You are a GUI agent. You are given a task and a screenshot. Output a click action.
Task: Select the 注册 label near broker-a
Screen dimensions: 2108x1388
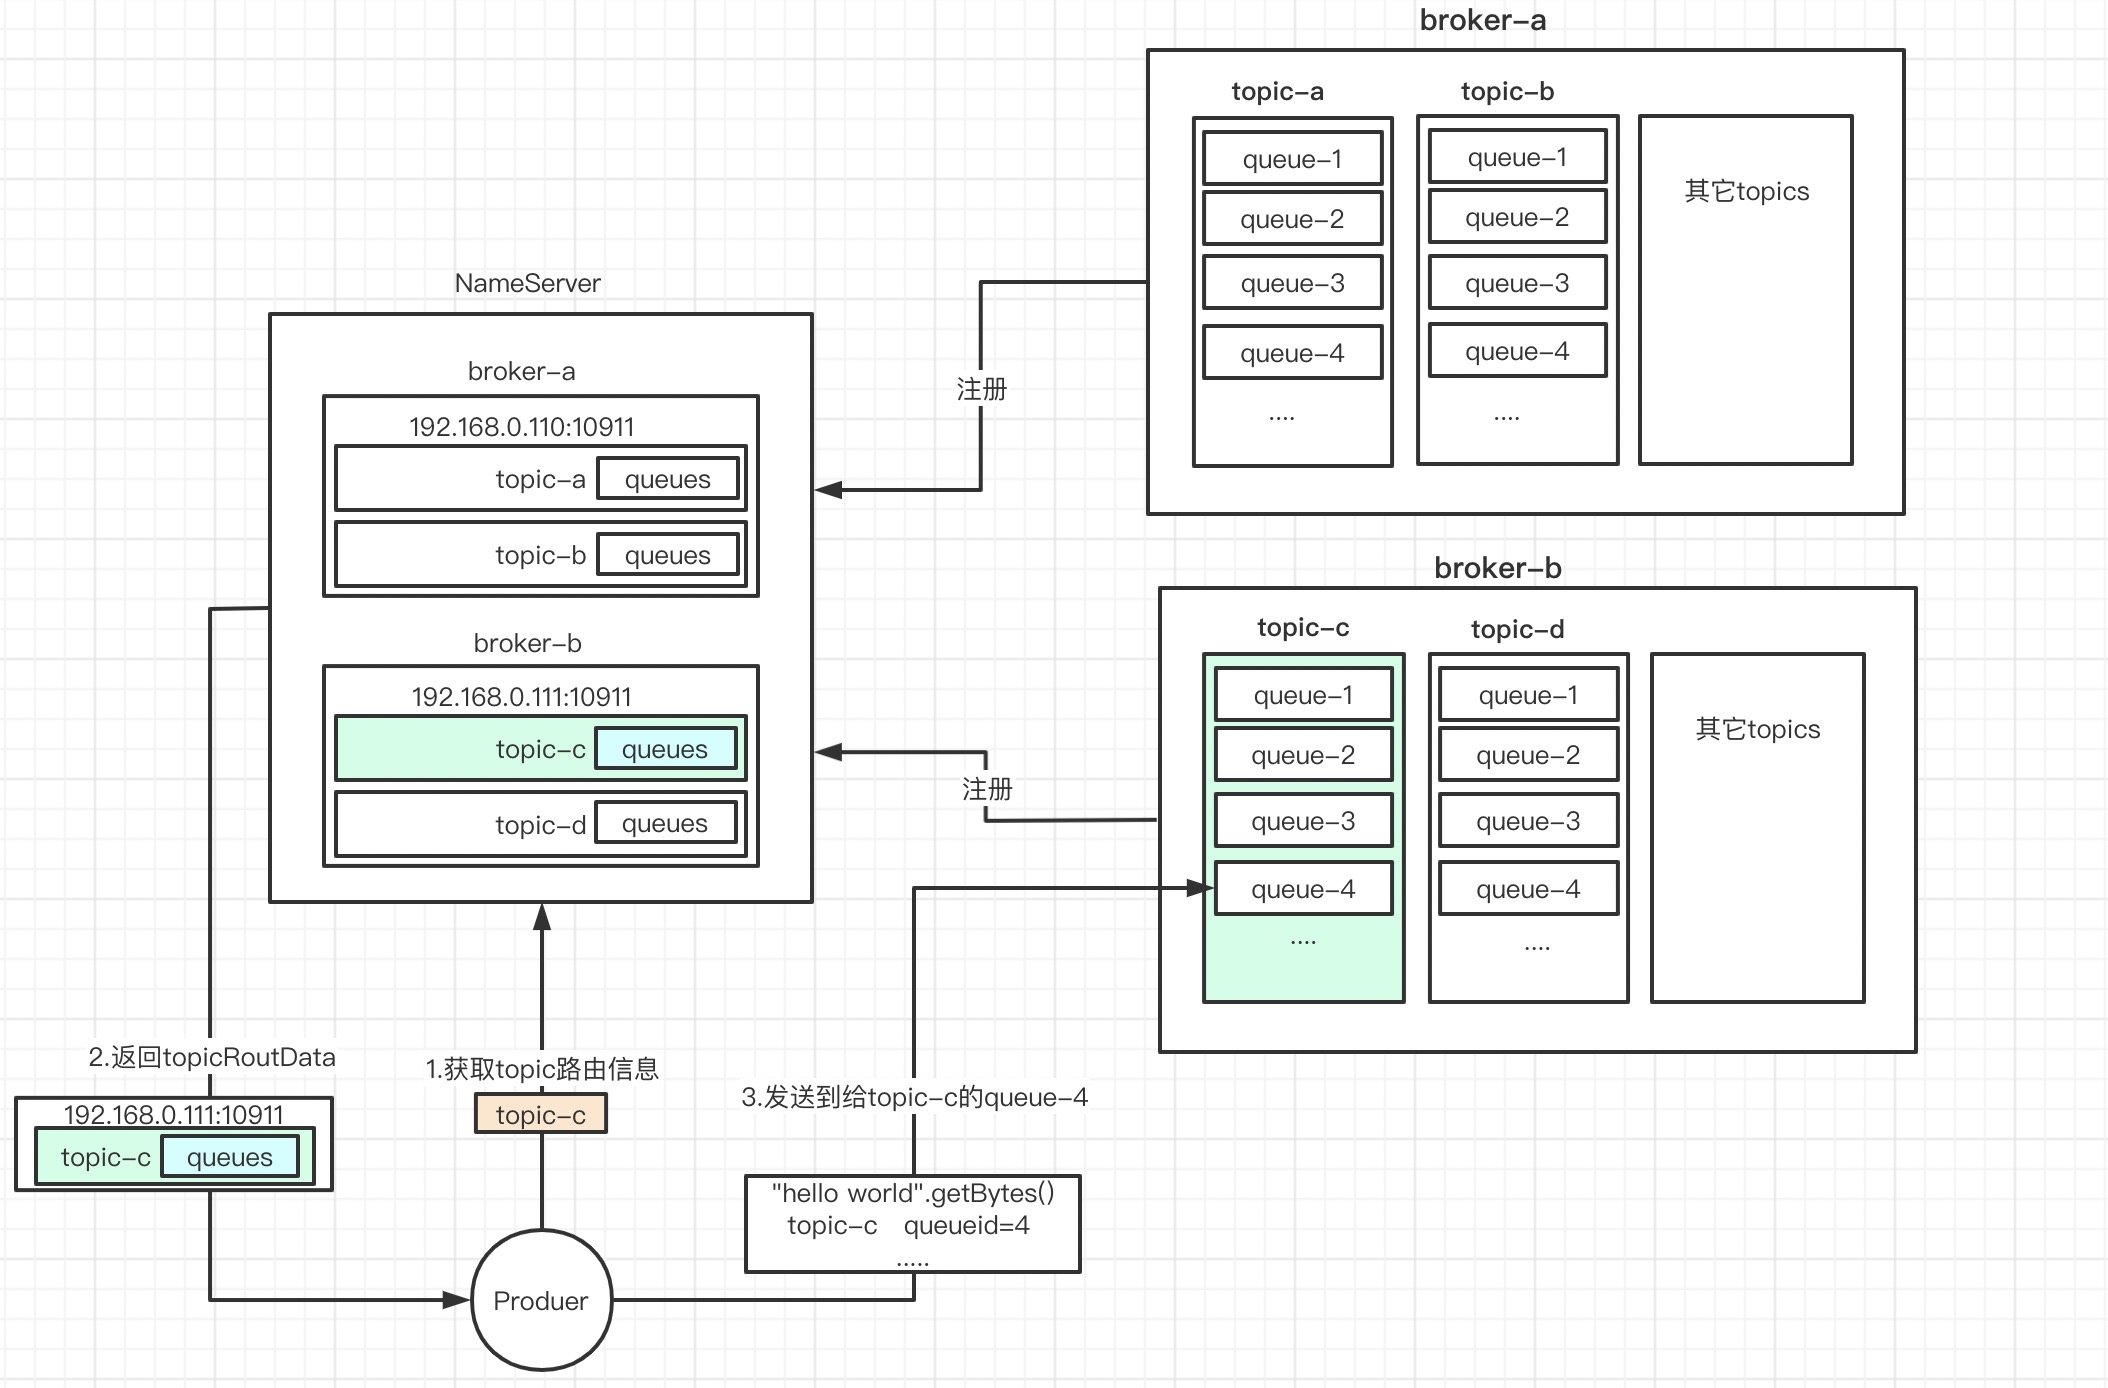tap(981, 389)
